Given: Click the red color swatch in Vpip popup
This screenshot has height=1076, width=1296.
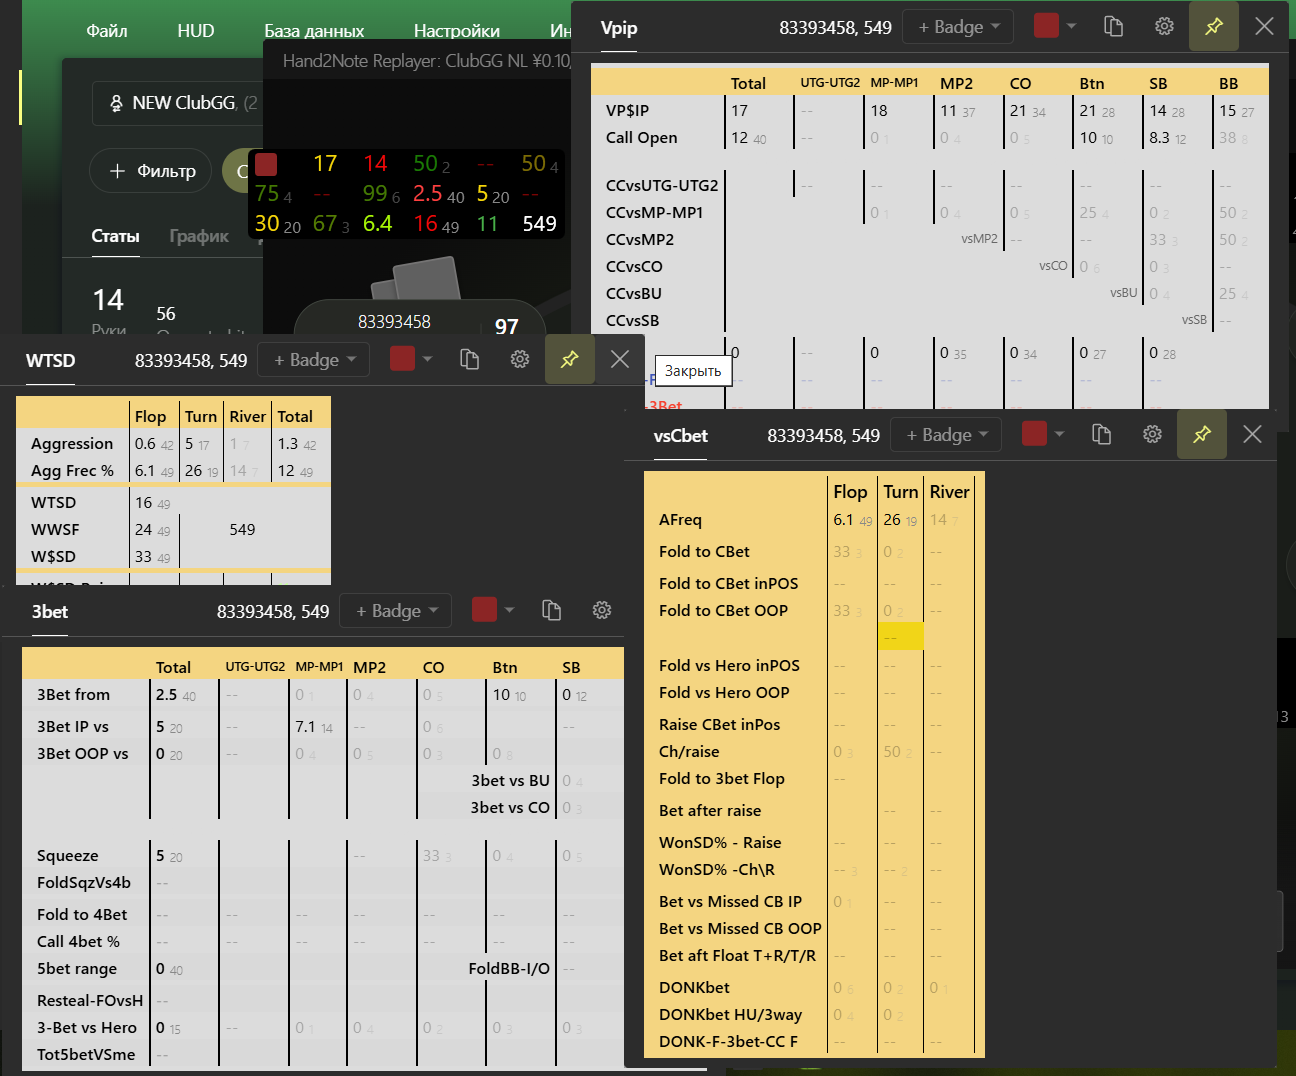Looking at the screenshot, I should (1046, 26).
